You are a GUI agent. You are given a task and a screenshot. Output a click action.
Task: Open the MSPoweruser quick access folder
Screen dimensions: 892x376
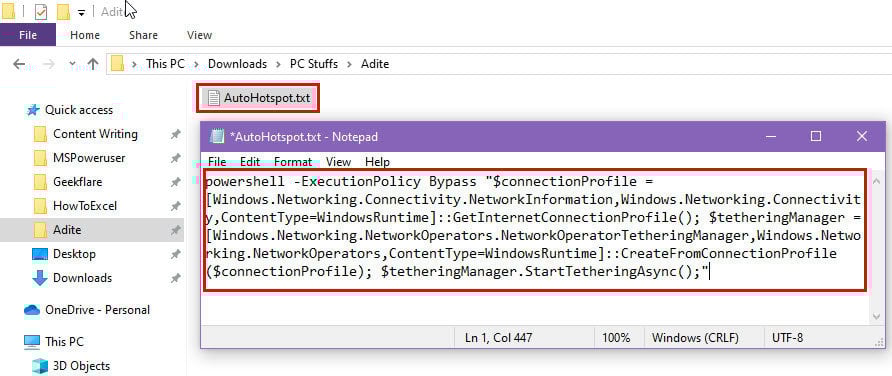[x=89, y=158]
